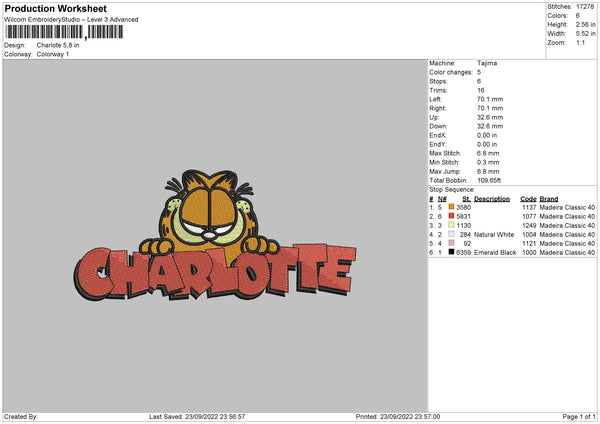Click thread code 1249
This screenshot has width=600, height=424.
(x=529, y=225)
